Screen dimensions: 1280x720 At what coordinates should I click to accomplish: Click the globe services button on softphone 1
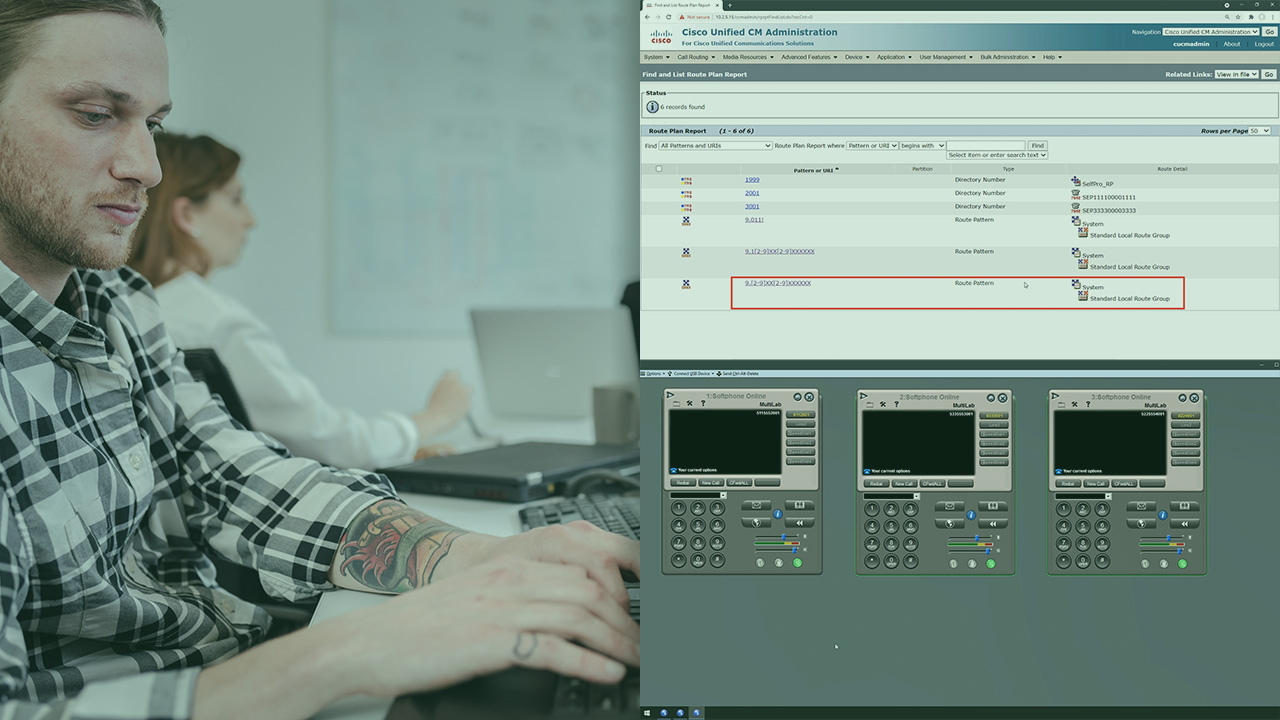(756, 522)
